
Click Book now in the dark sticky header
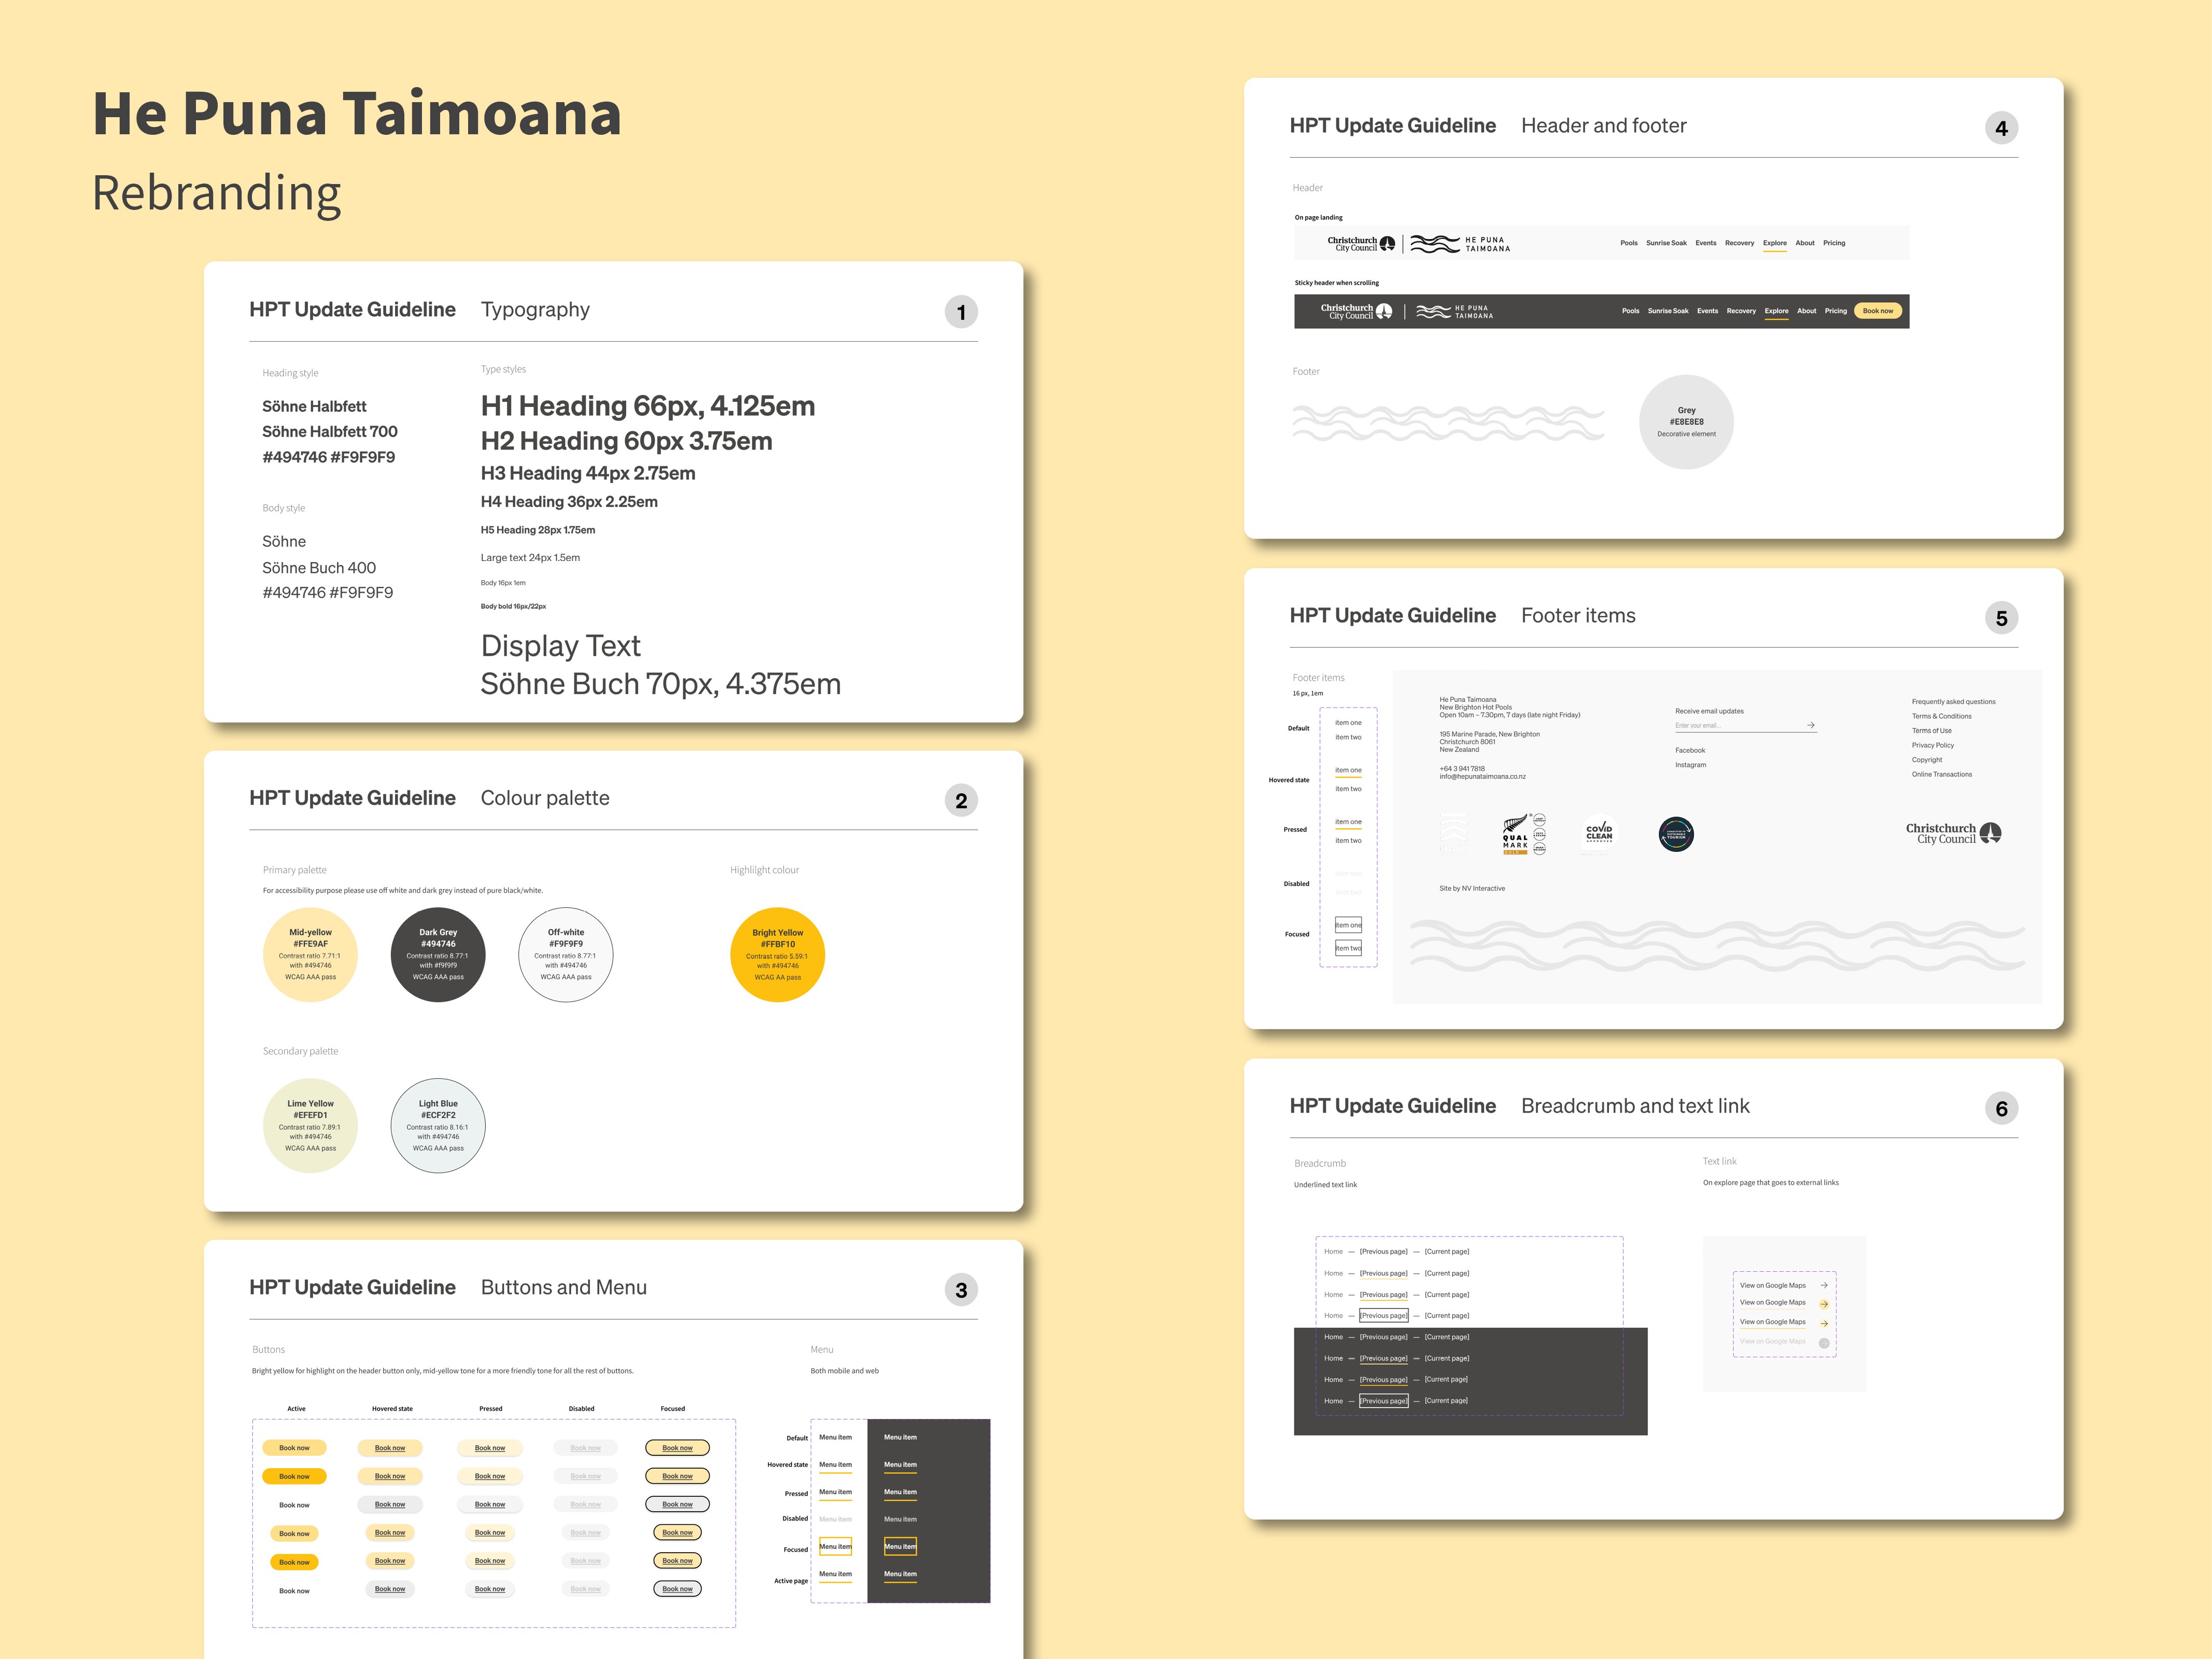[x=1878, y=311]
